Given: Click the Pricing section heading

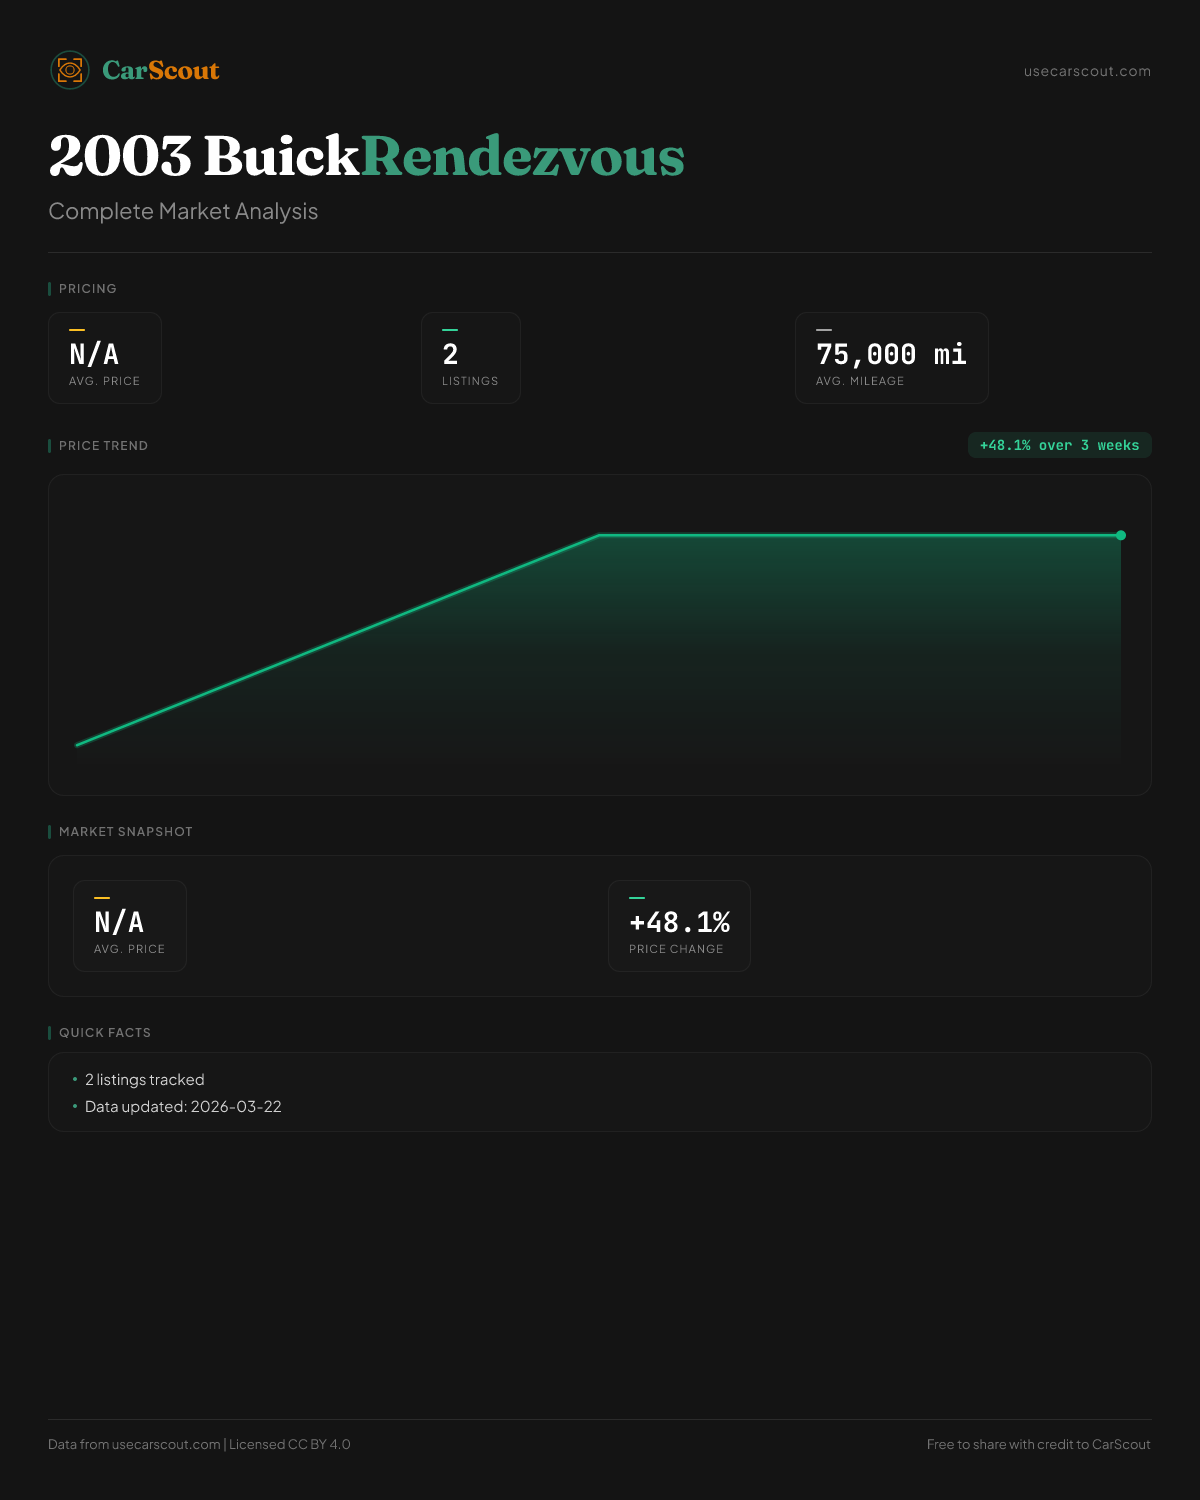Looking at the screenshot, I should (x=88, y=289).
